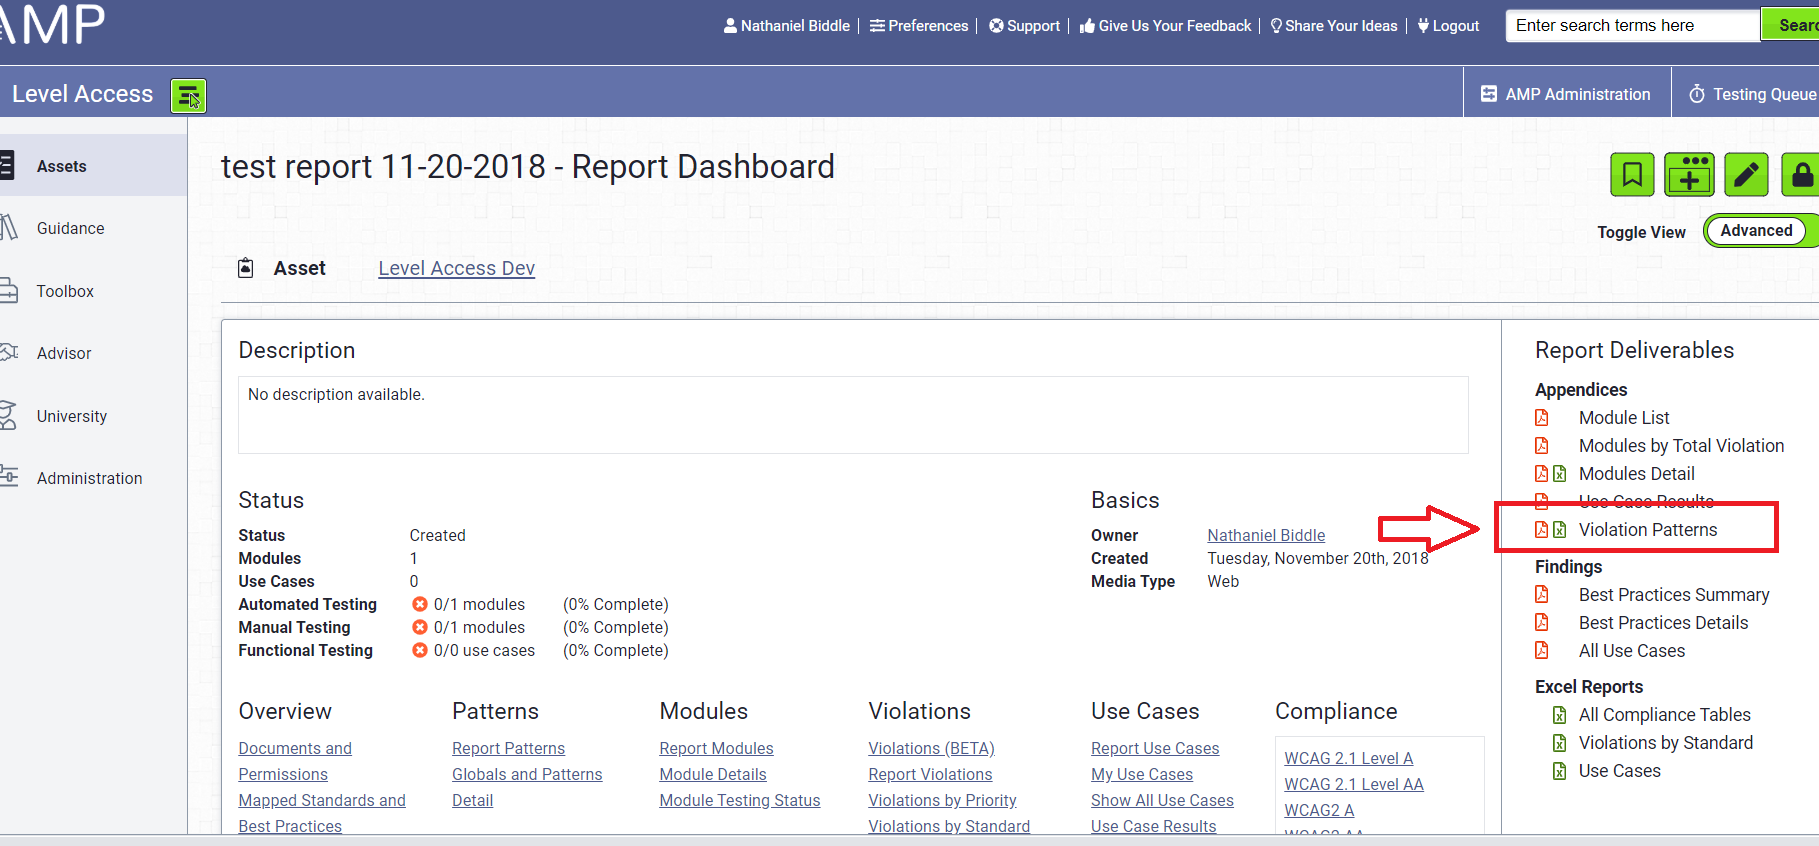Click Share Your Ideas

pos(1334,26)
